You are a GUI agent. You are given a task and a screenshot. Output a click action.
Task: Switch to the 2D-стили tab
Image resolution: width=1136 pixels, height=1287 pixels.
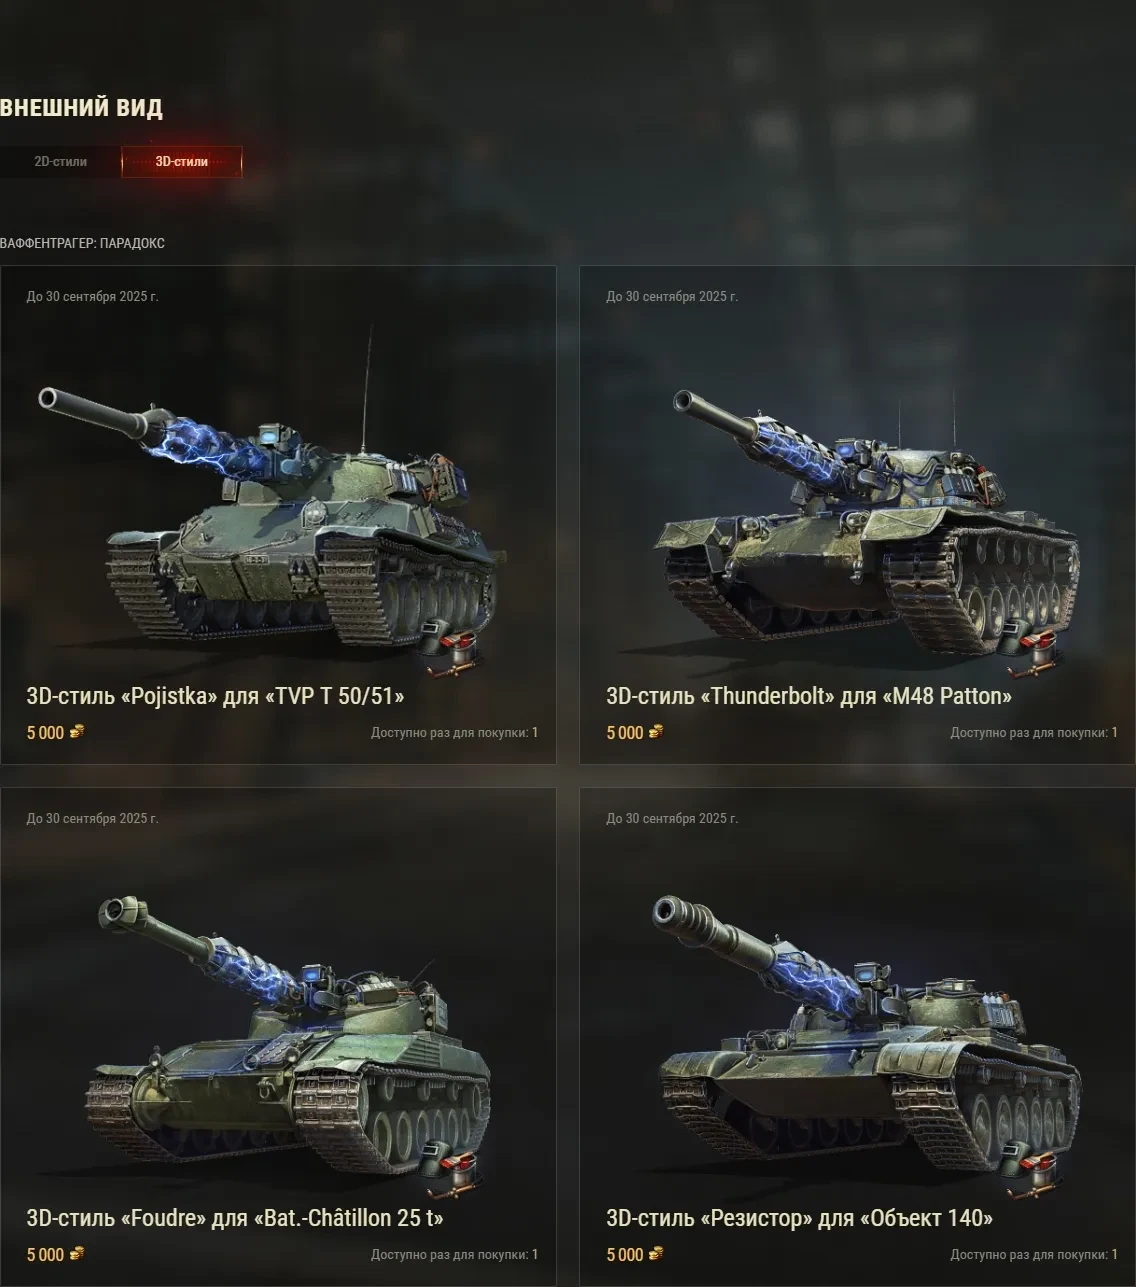click(x=60, y=162)
